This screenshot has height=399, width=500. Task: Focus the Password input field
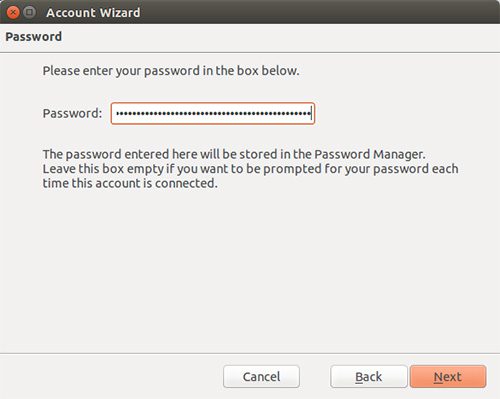pos(213,114)
